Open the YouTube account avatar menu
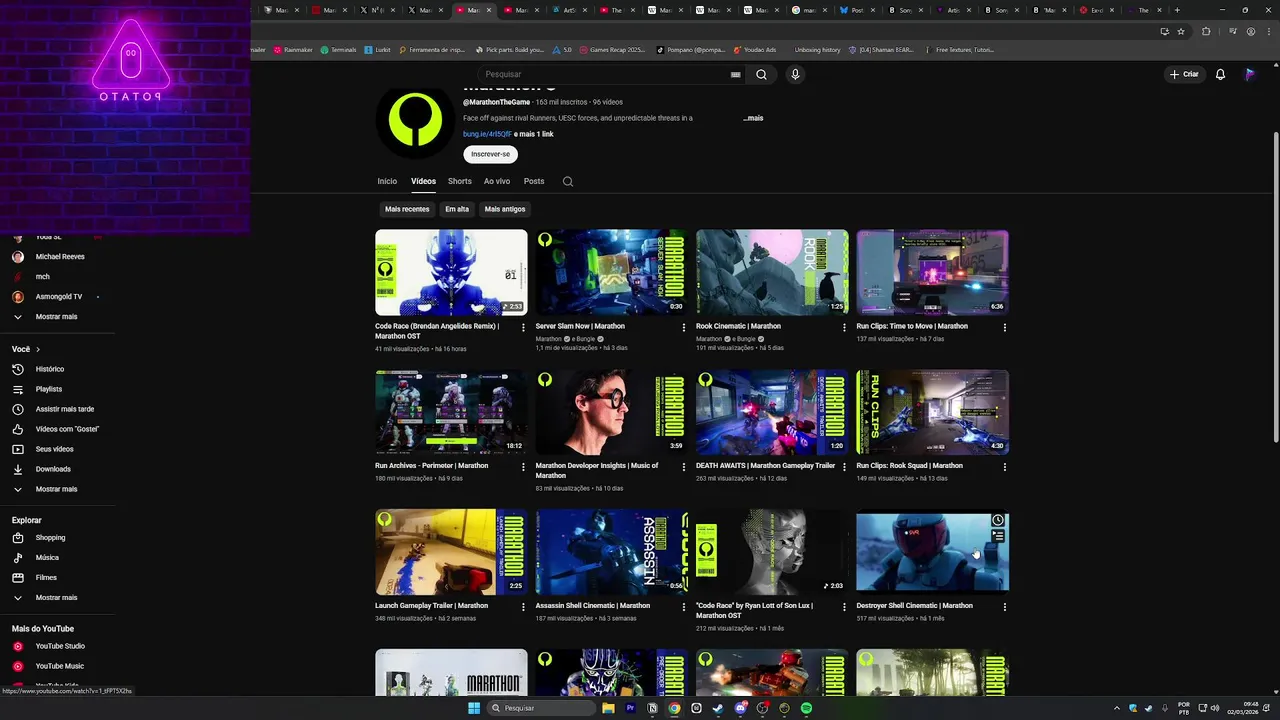1280x720 pixels. click(x=1250, y=74)
